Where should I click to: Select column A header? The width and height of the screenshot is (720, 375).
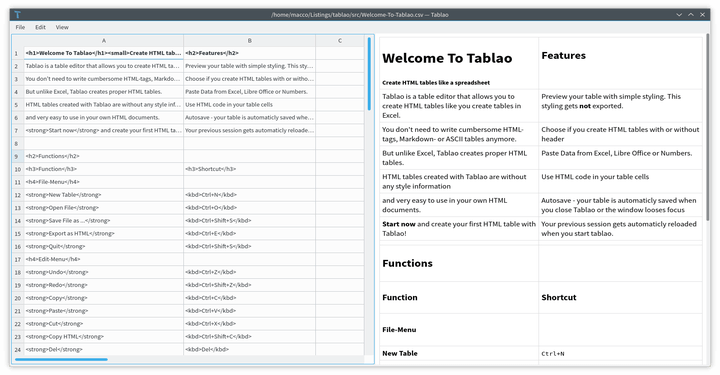[104, 41]
